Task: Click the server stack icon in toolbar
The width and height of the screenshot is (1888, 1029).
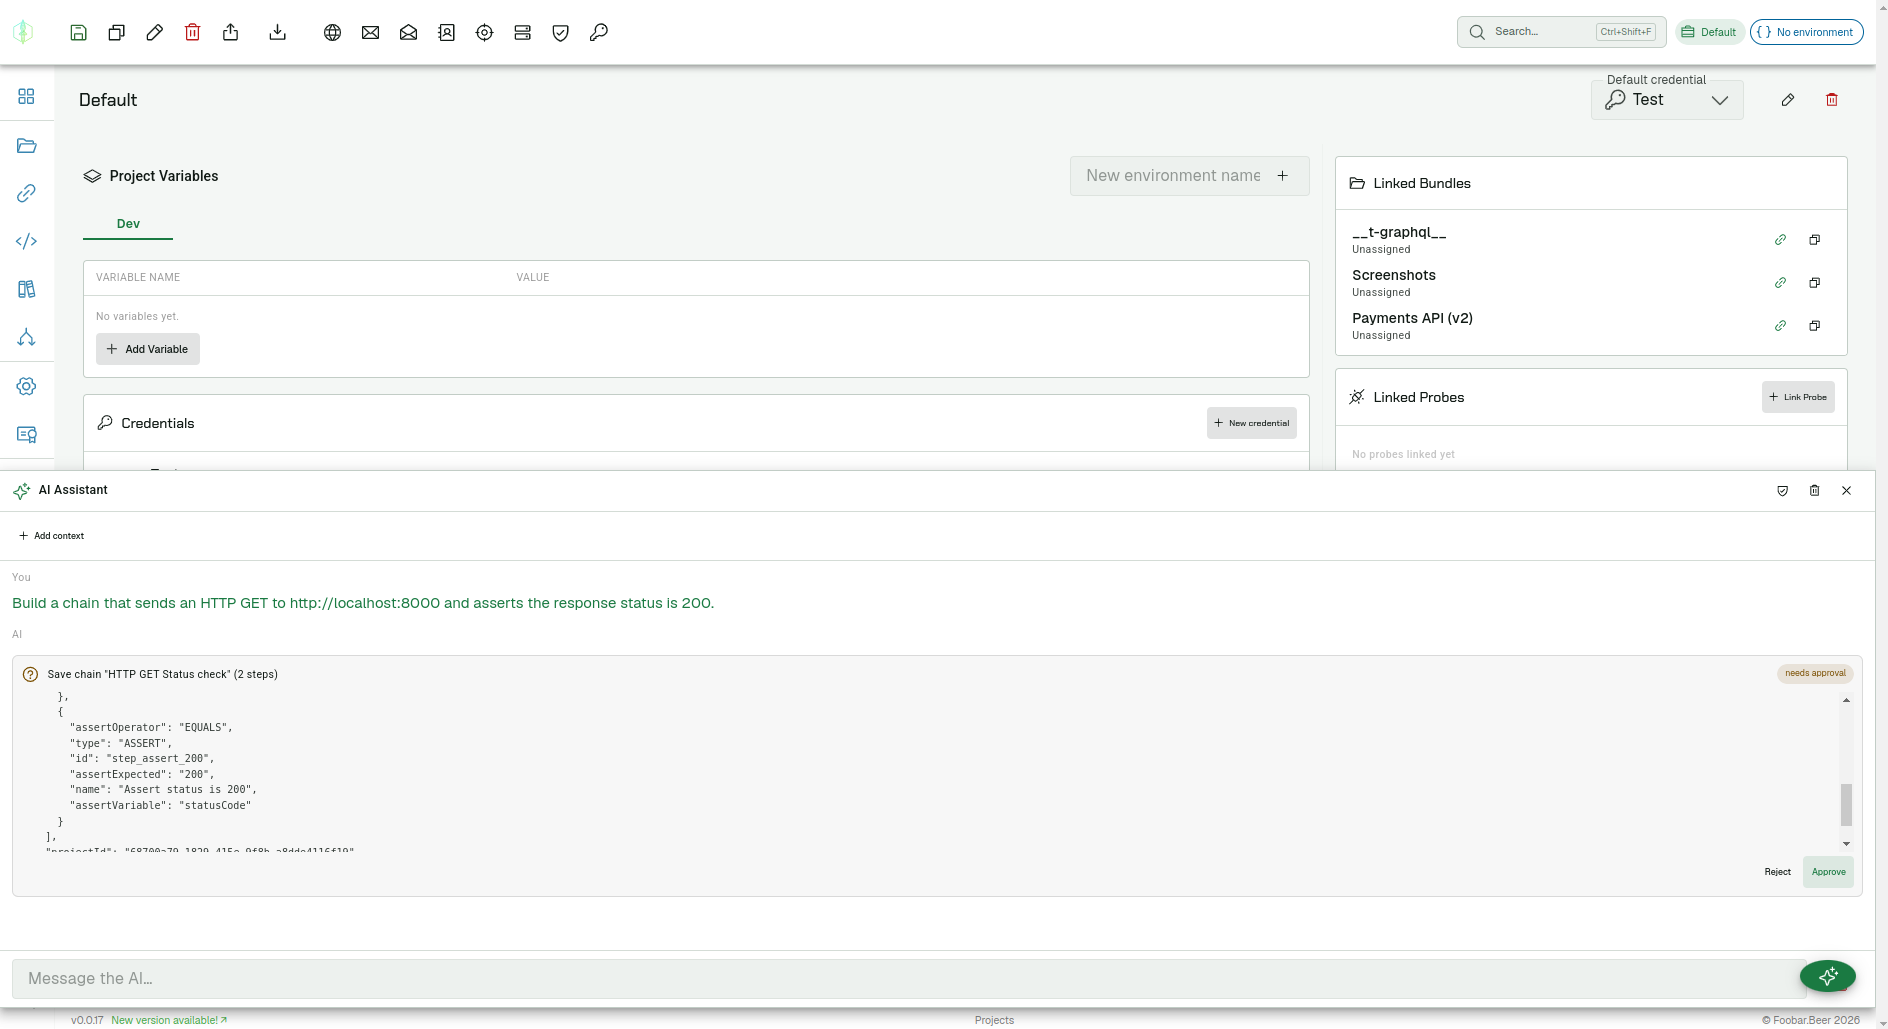Action: pos(523,32)
